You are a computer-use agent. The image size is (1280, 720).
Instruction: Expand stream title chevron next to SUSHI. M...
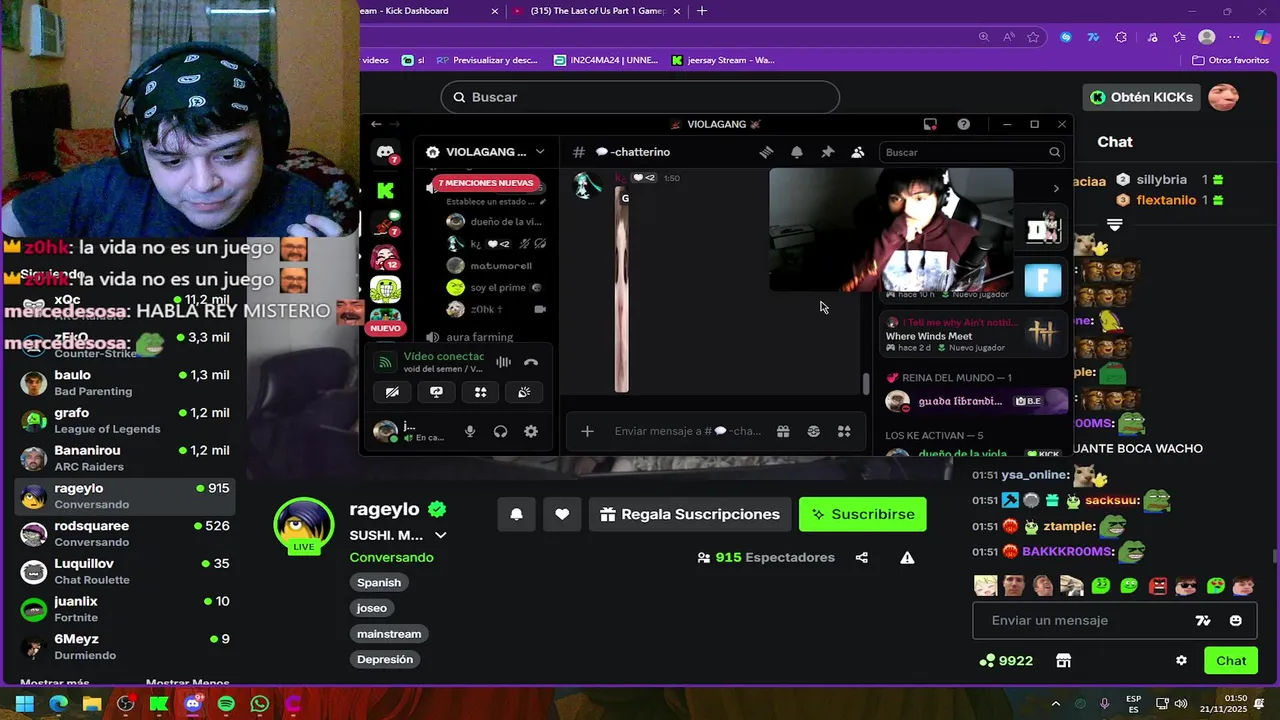click(440, 535)
